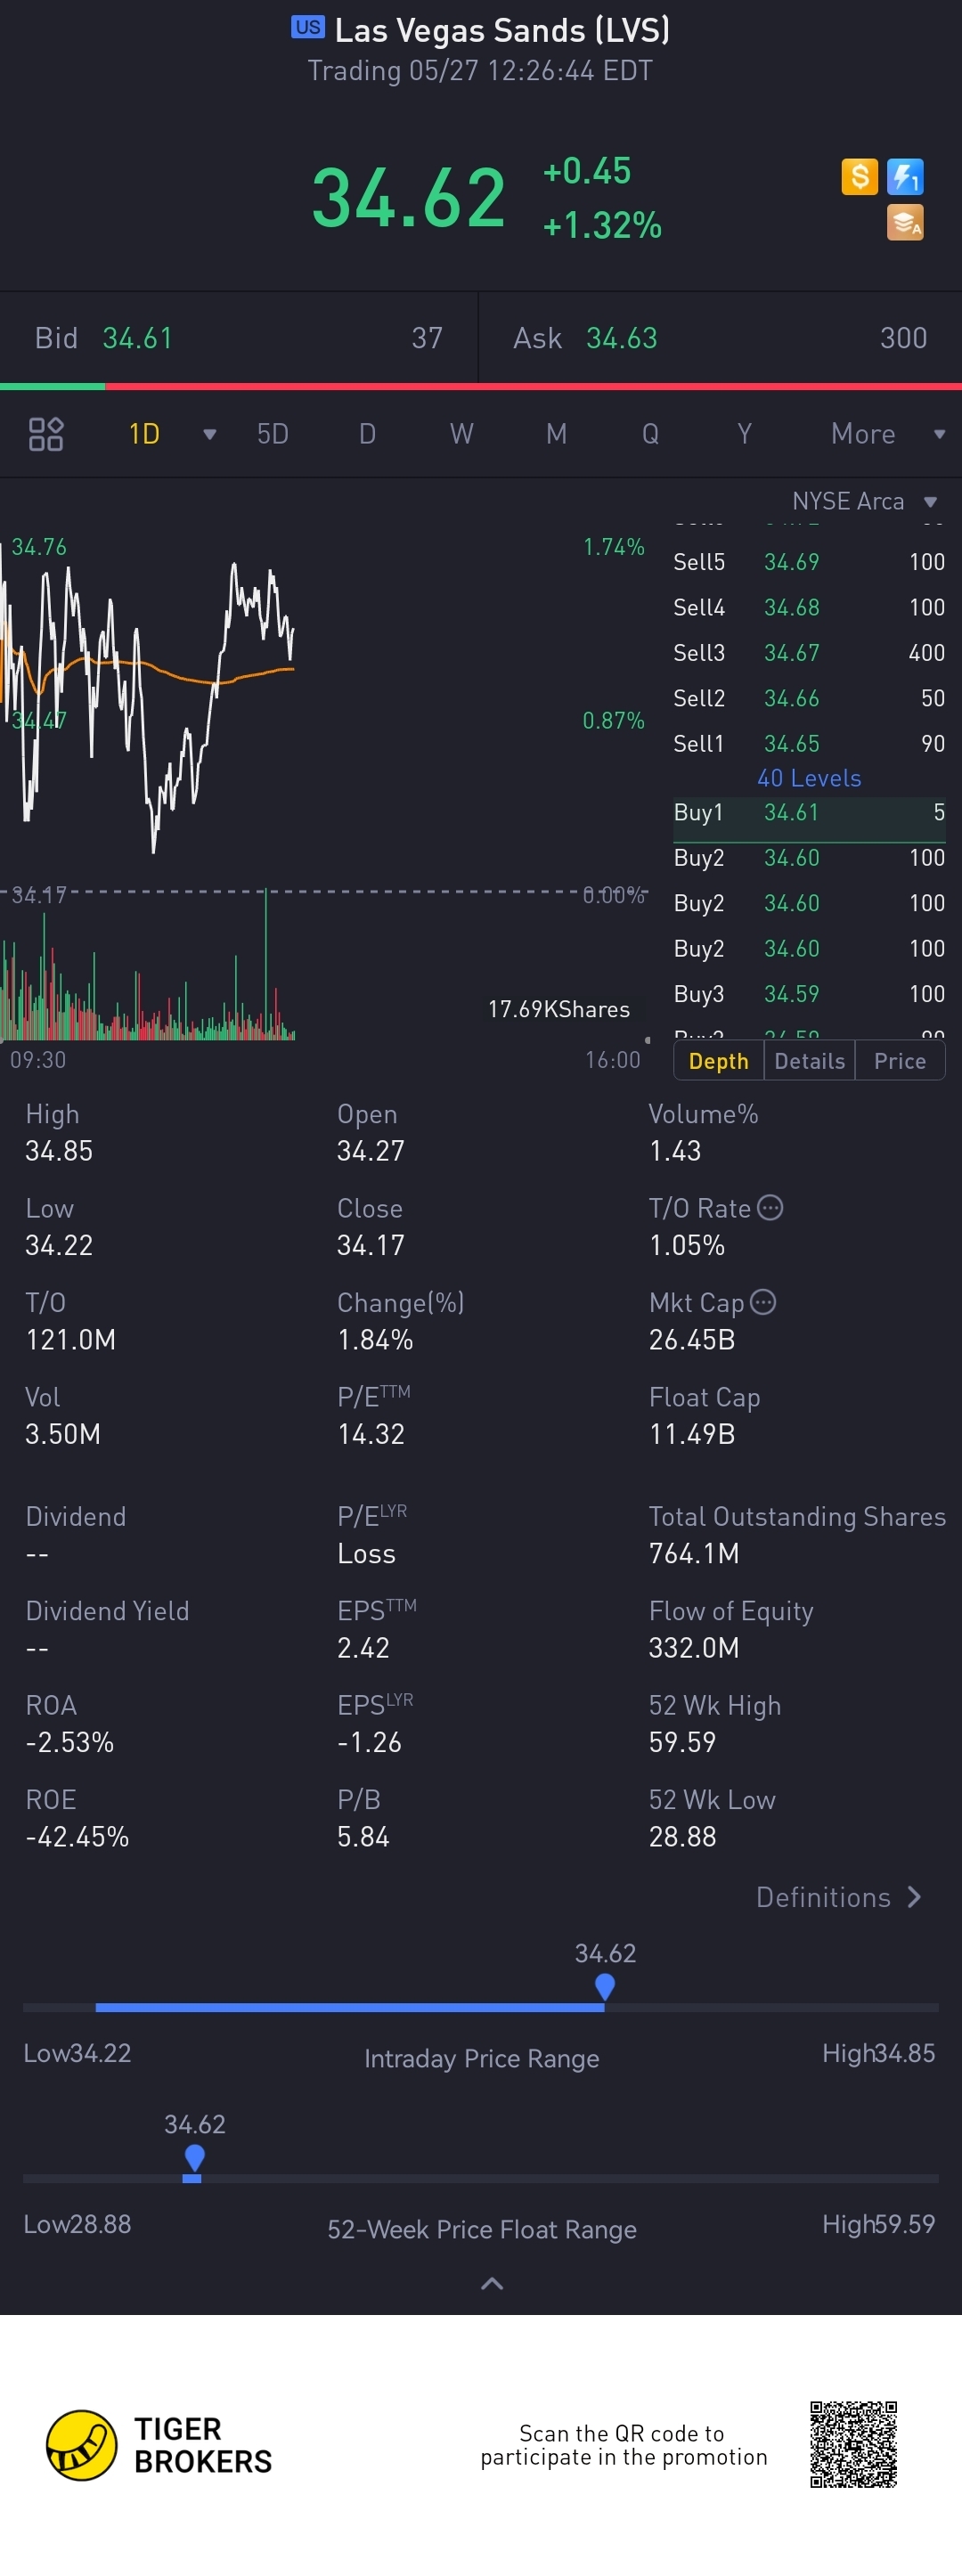Tap the ROA -2.53% value
The height and width of the screenshot is (2576, 962).
[x=70, y=1742]
